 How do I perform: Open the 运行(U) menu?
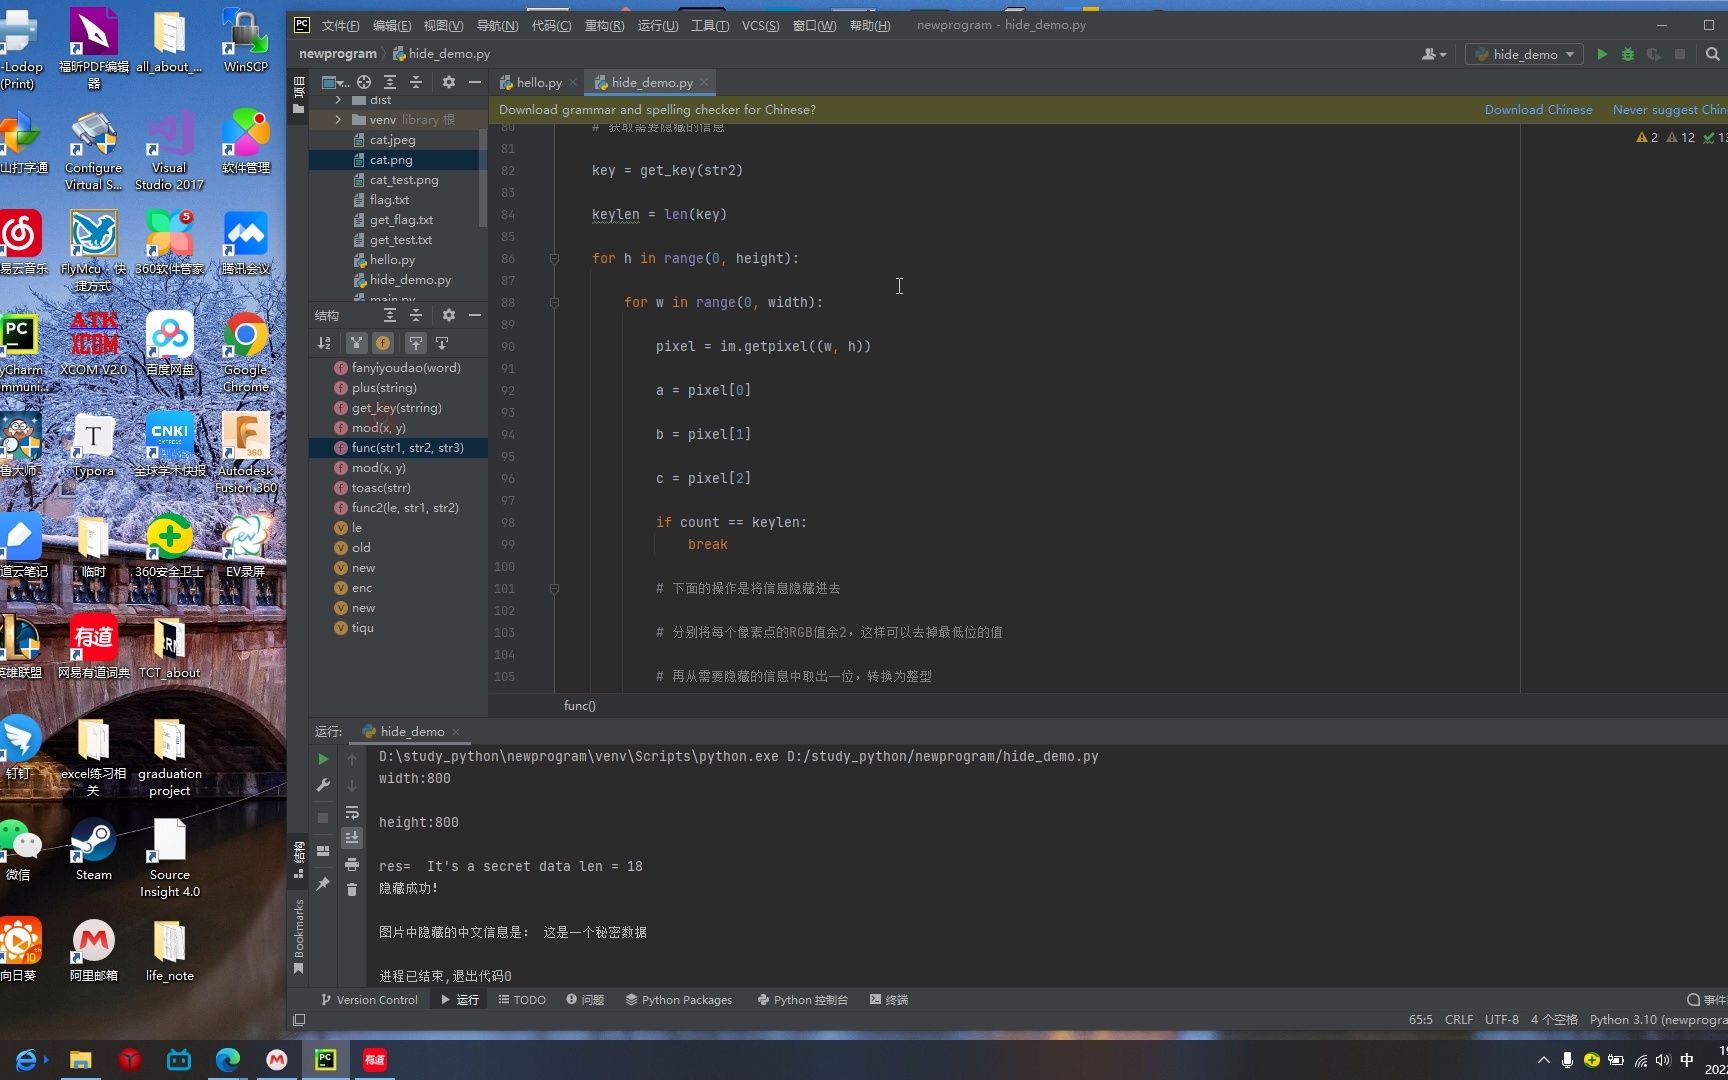657,25
